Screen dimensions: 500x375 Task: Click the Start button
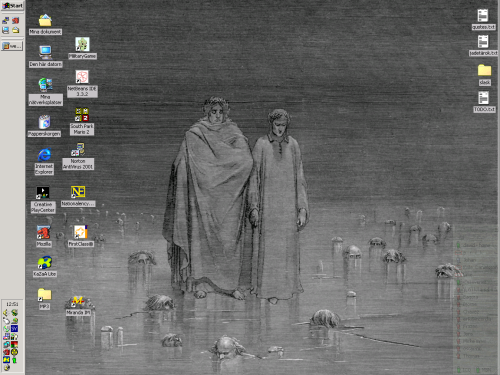12,6
